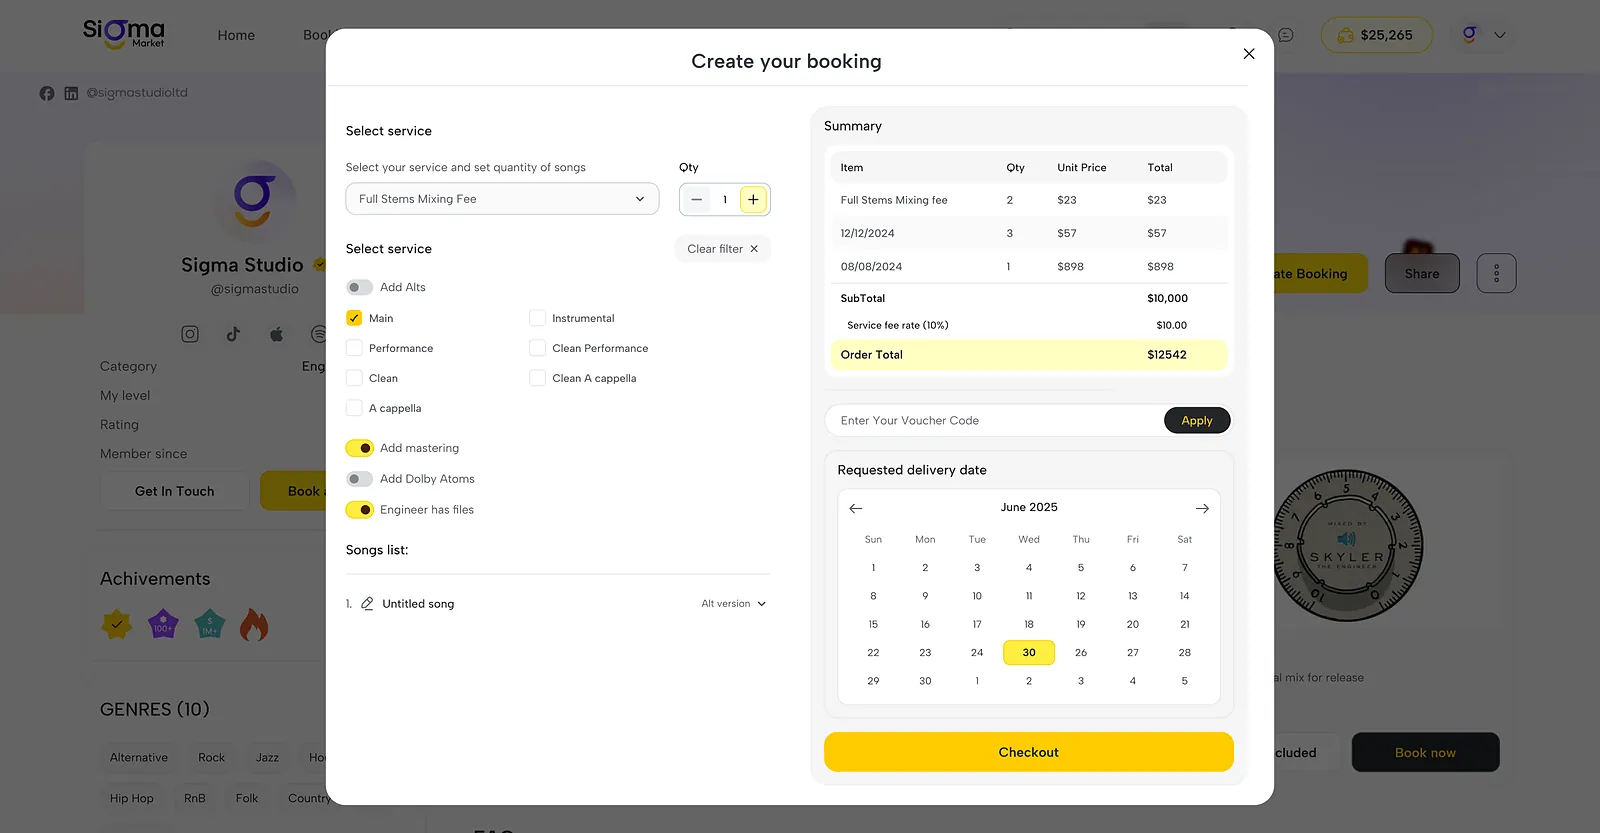Click the Skyler mix engineer thumbnail
This screenshot has height=833, width=1600.
click(1347, 545)
